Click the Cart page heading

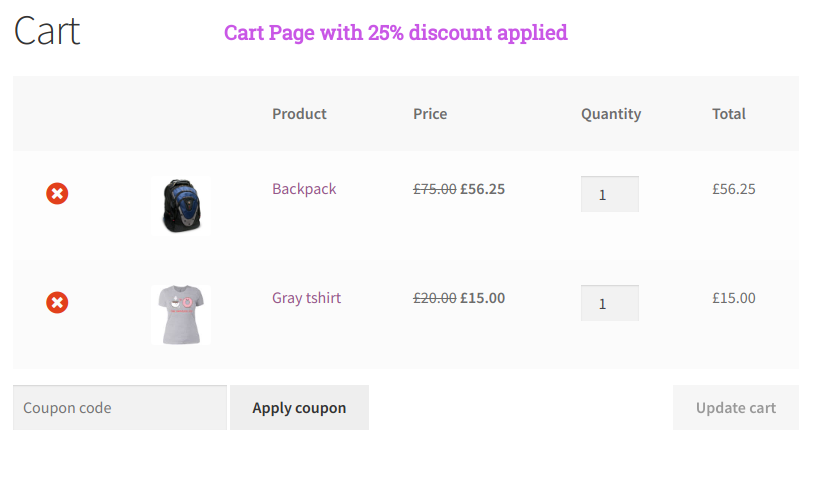point(47,31)
